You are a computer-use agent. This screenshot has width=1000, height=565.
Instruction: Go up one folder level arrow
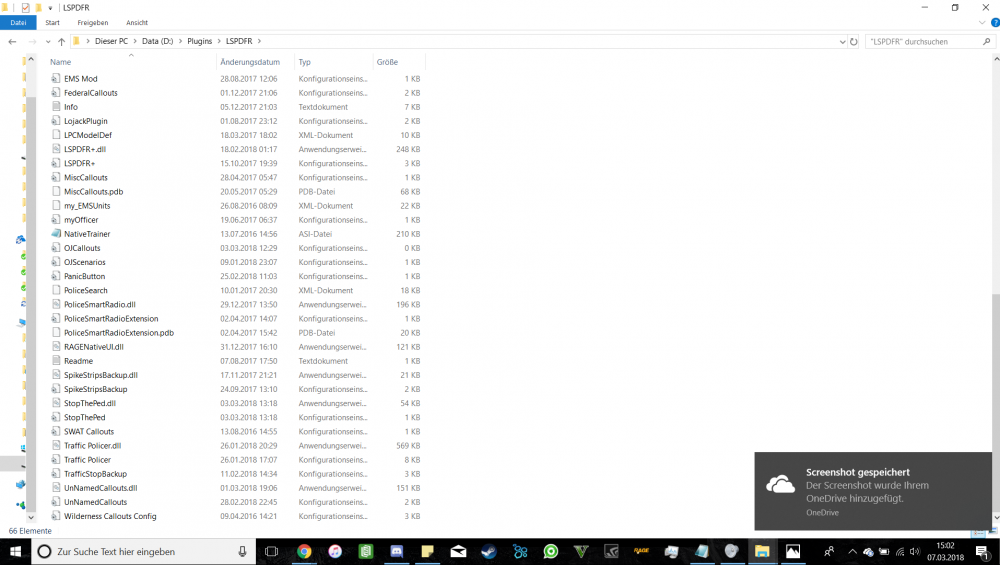(x=61, y=41)
